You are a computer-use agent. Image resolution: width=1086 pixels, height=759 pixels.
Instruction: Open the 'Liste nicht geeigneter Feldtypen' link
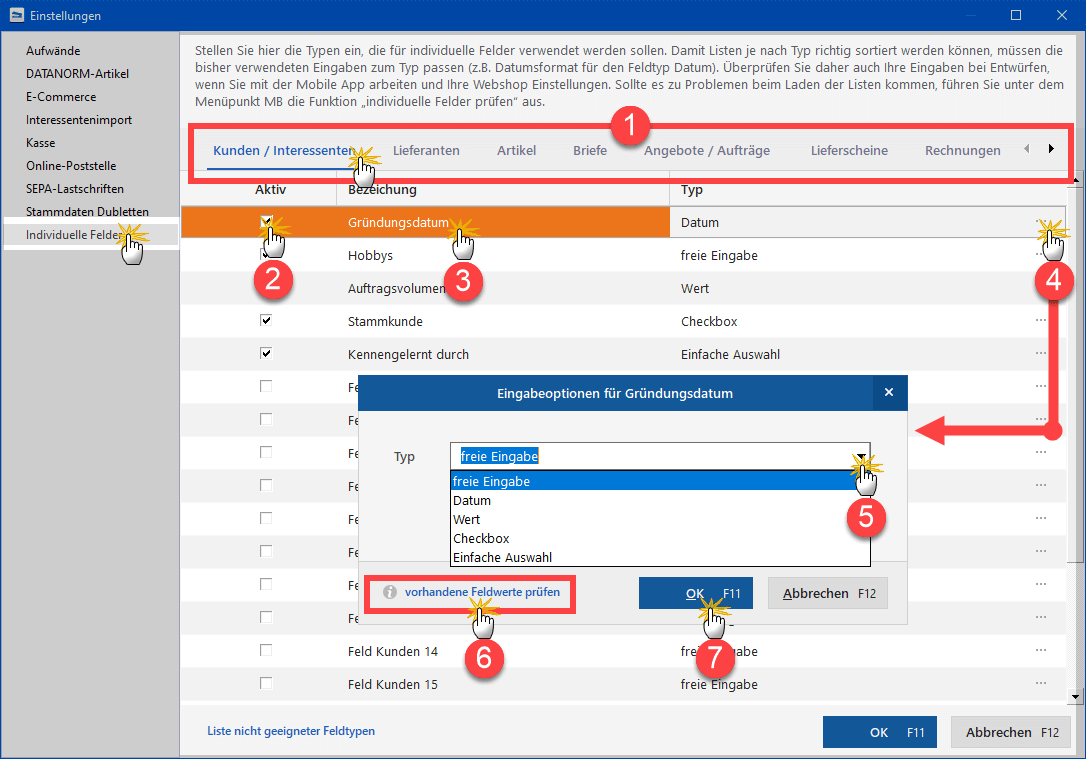[x=291, y=731]
